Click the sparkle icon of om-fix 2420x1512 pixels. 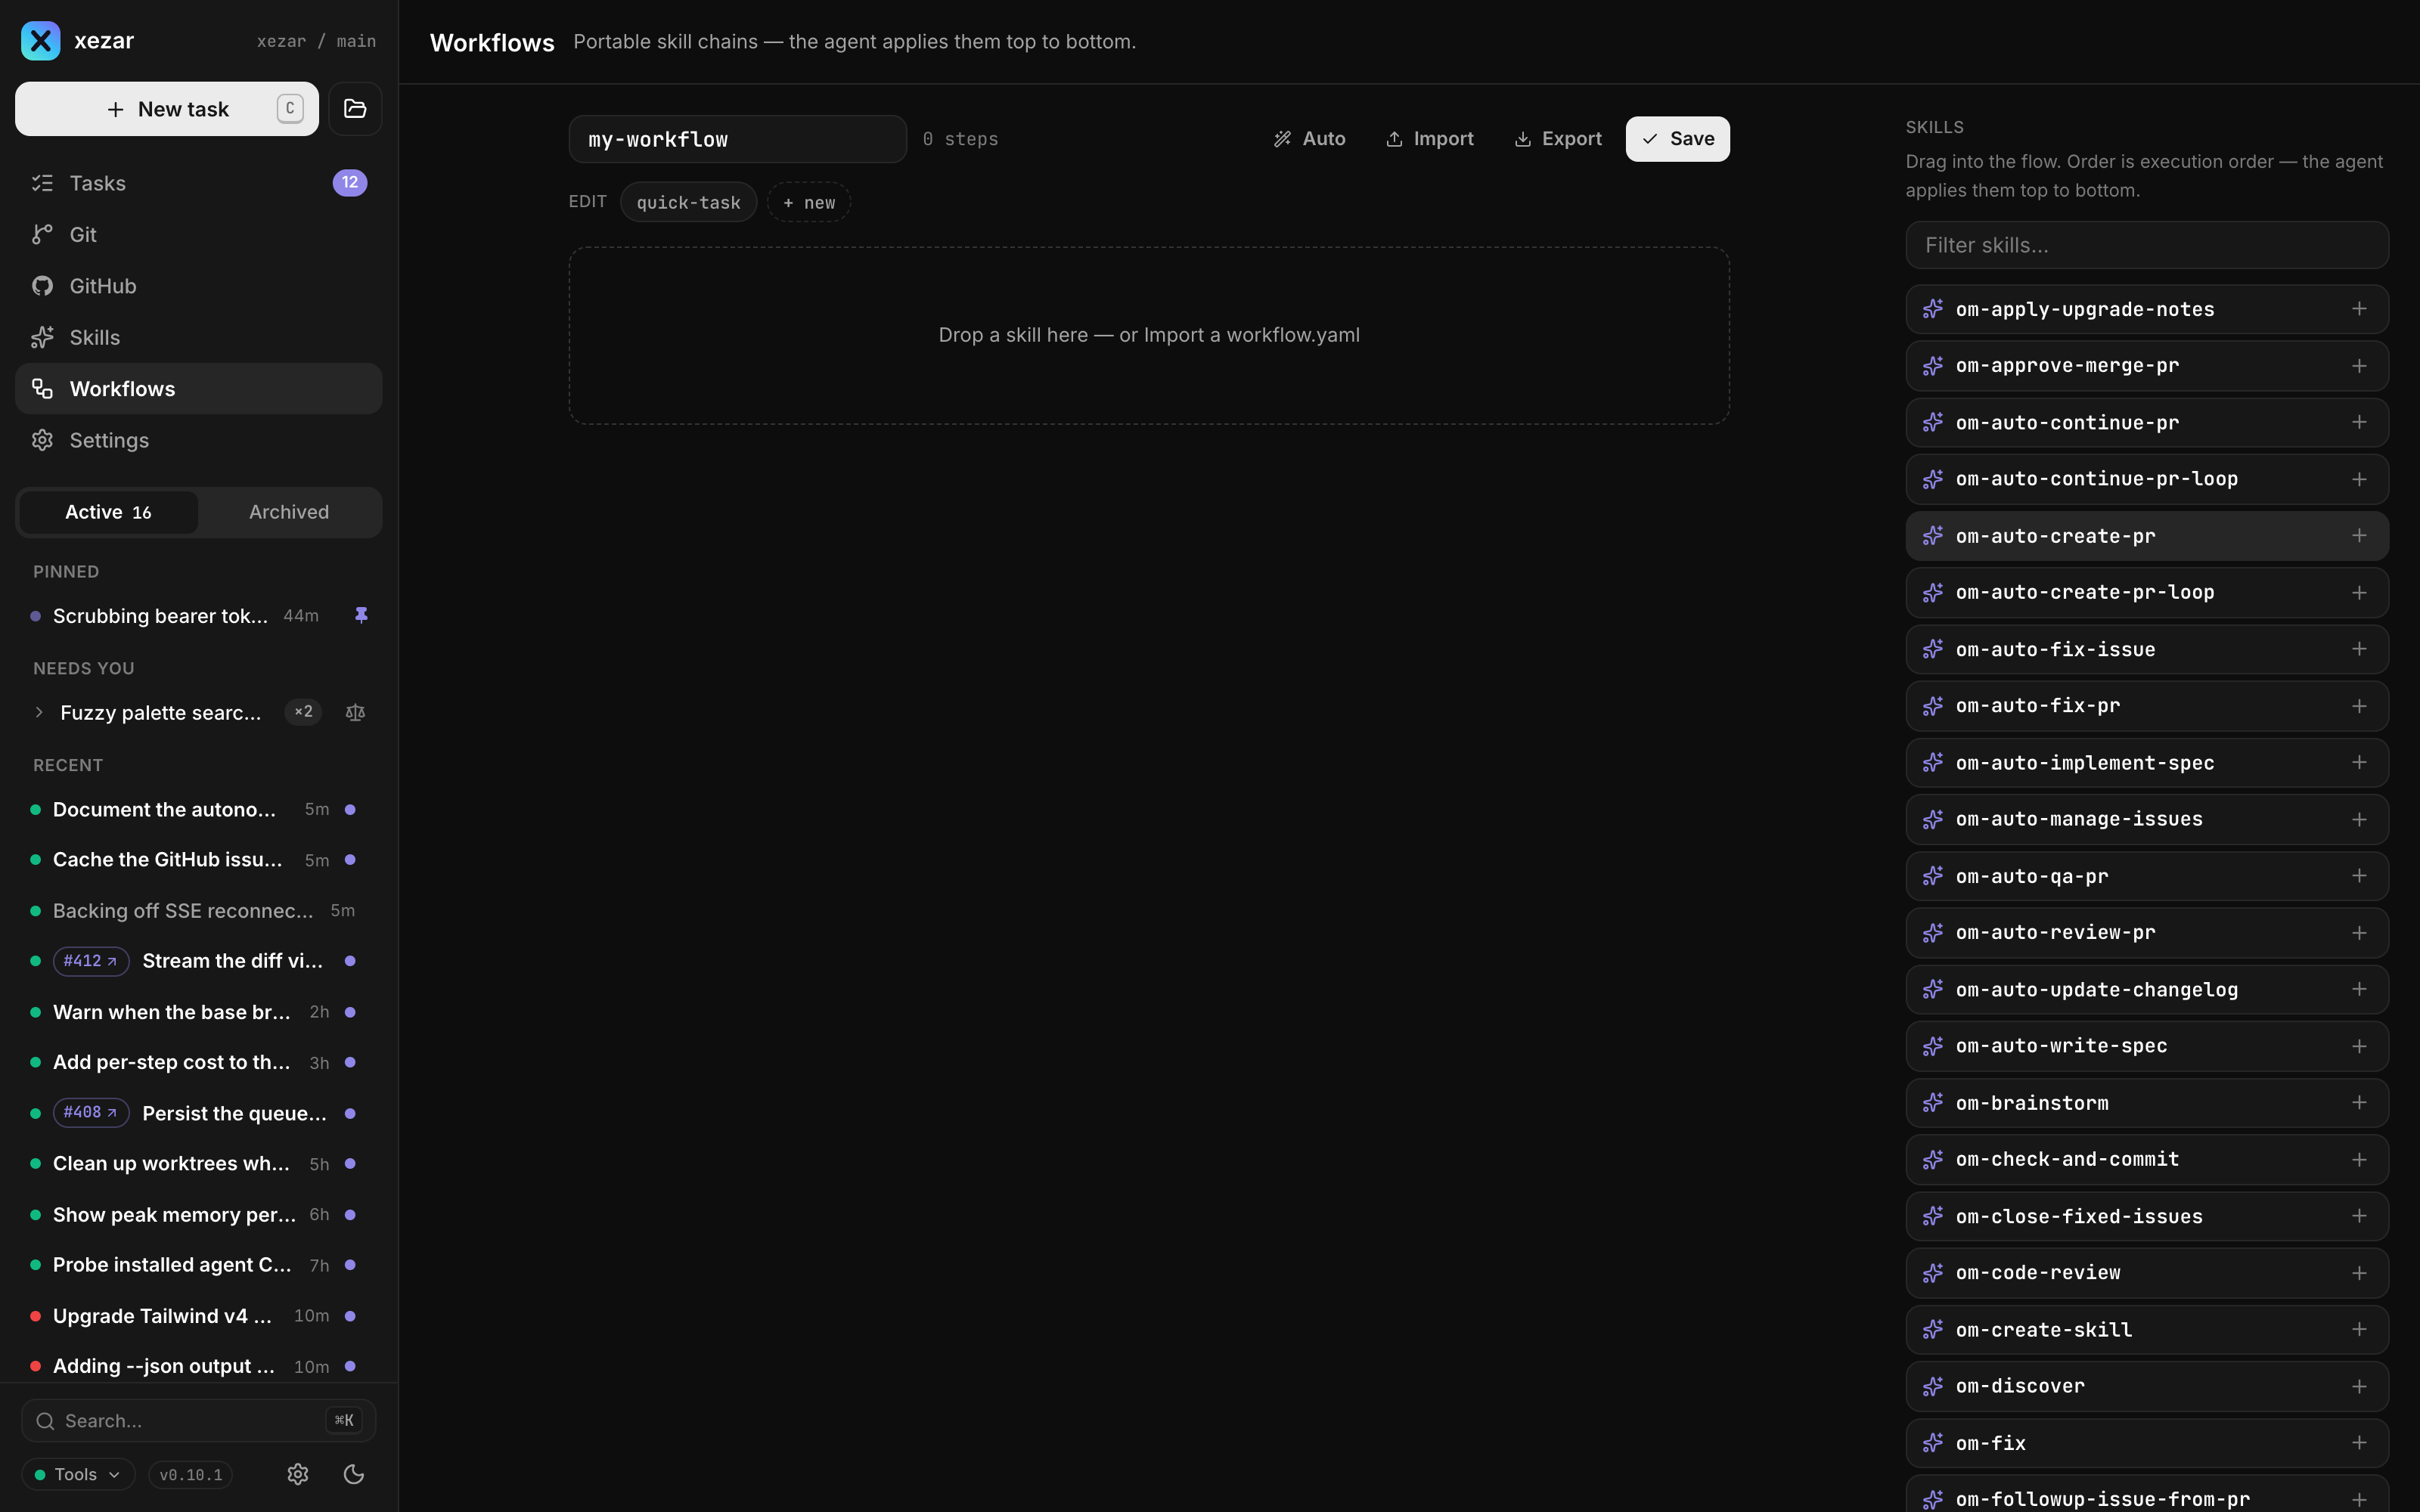click(x=1933, y=1443)
